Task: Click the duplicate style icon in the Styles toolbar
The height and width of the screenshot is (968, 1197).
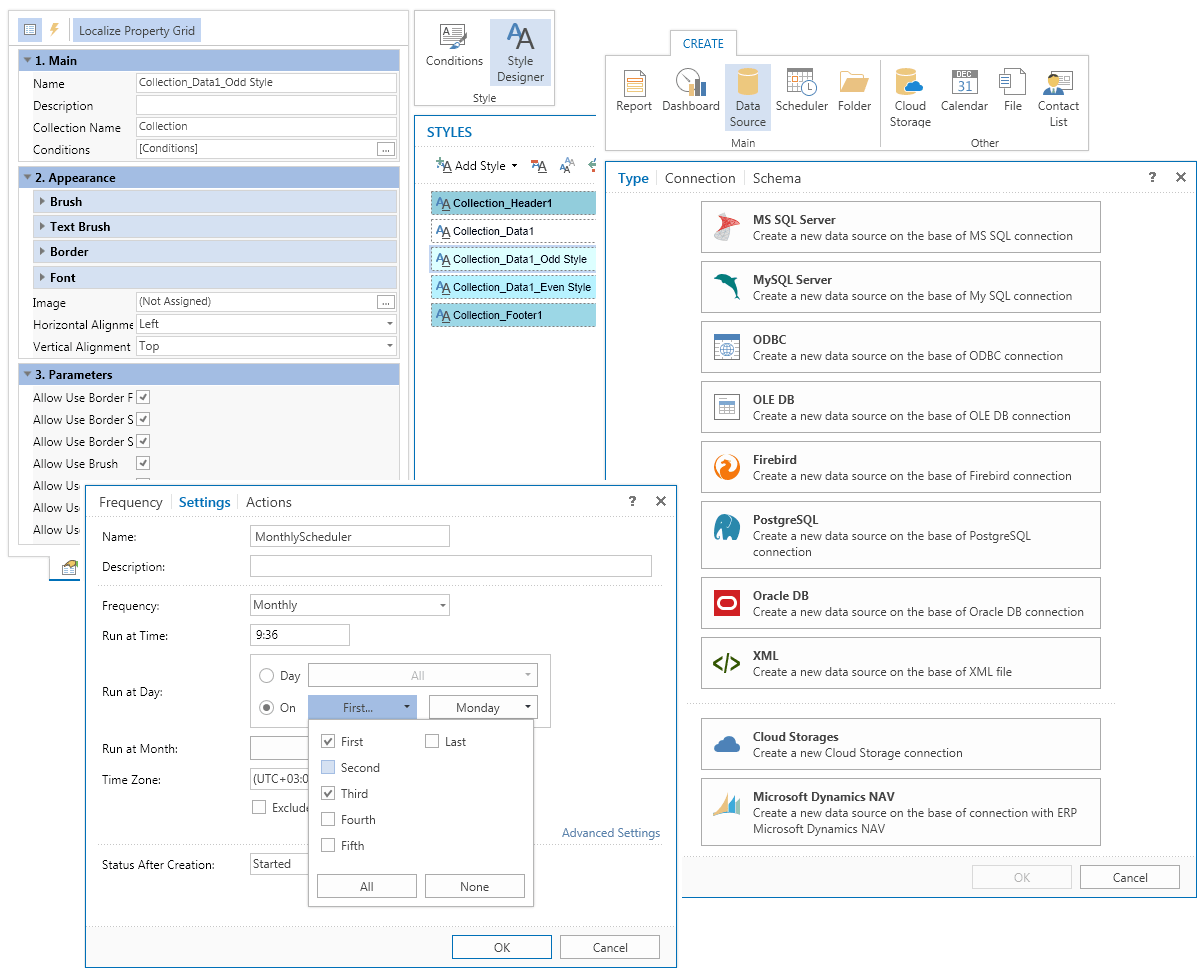Action: pyautogui.click(x=566, y=166)
